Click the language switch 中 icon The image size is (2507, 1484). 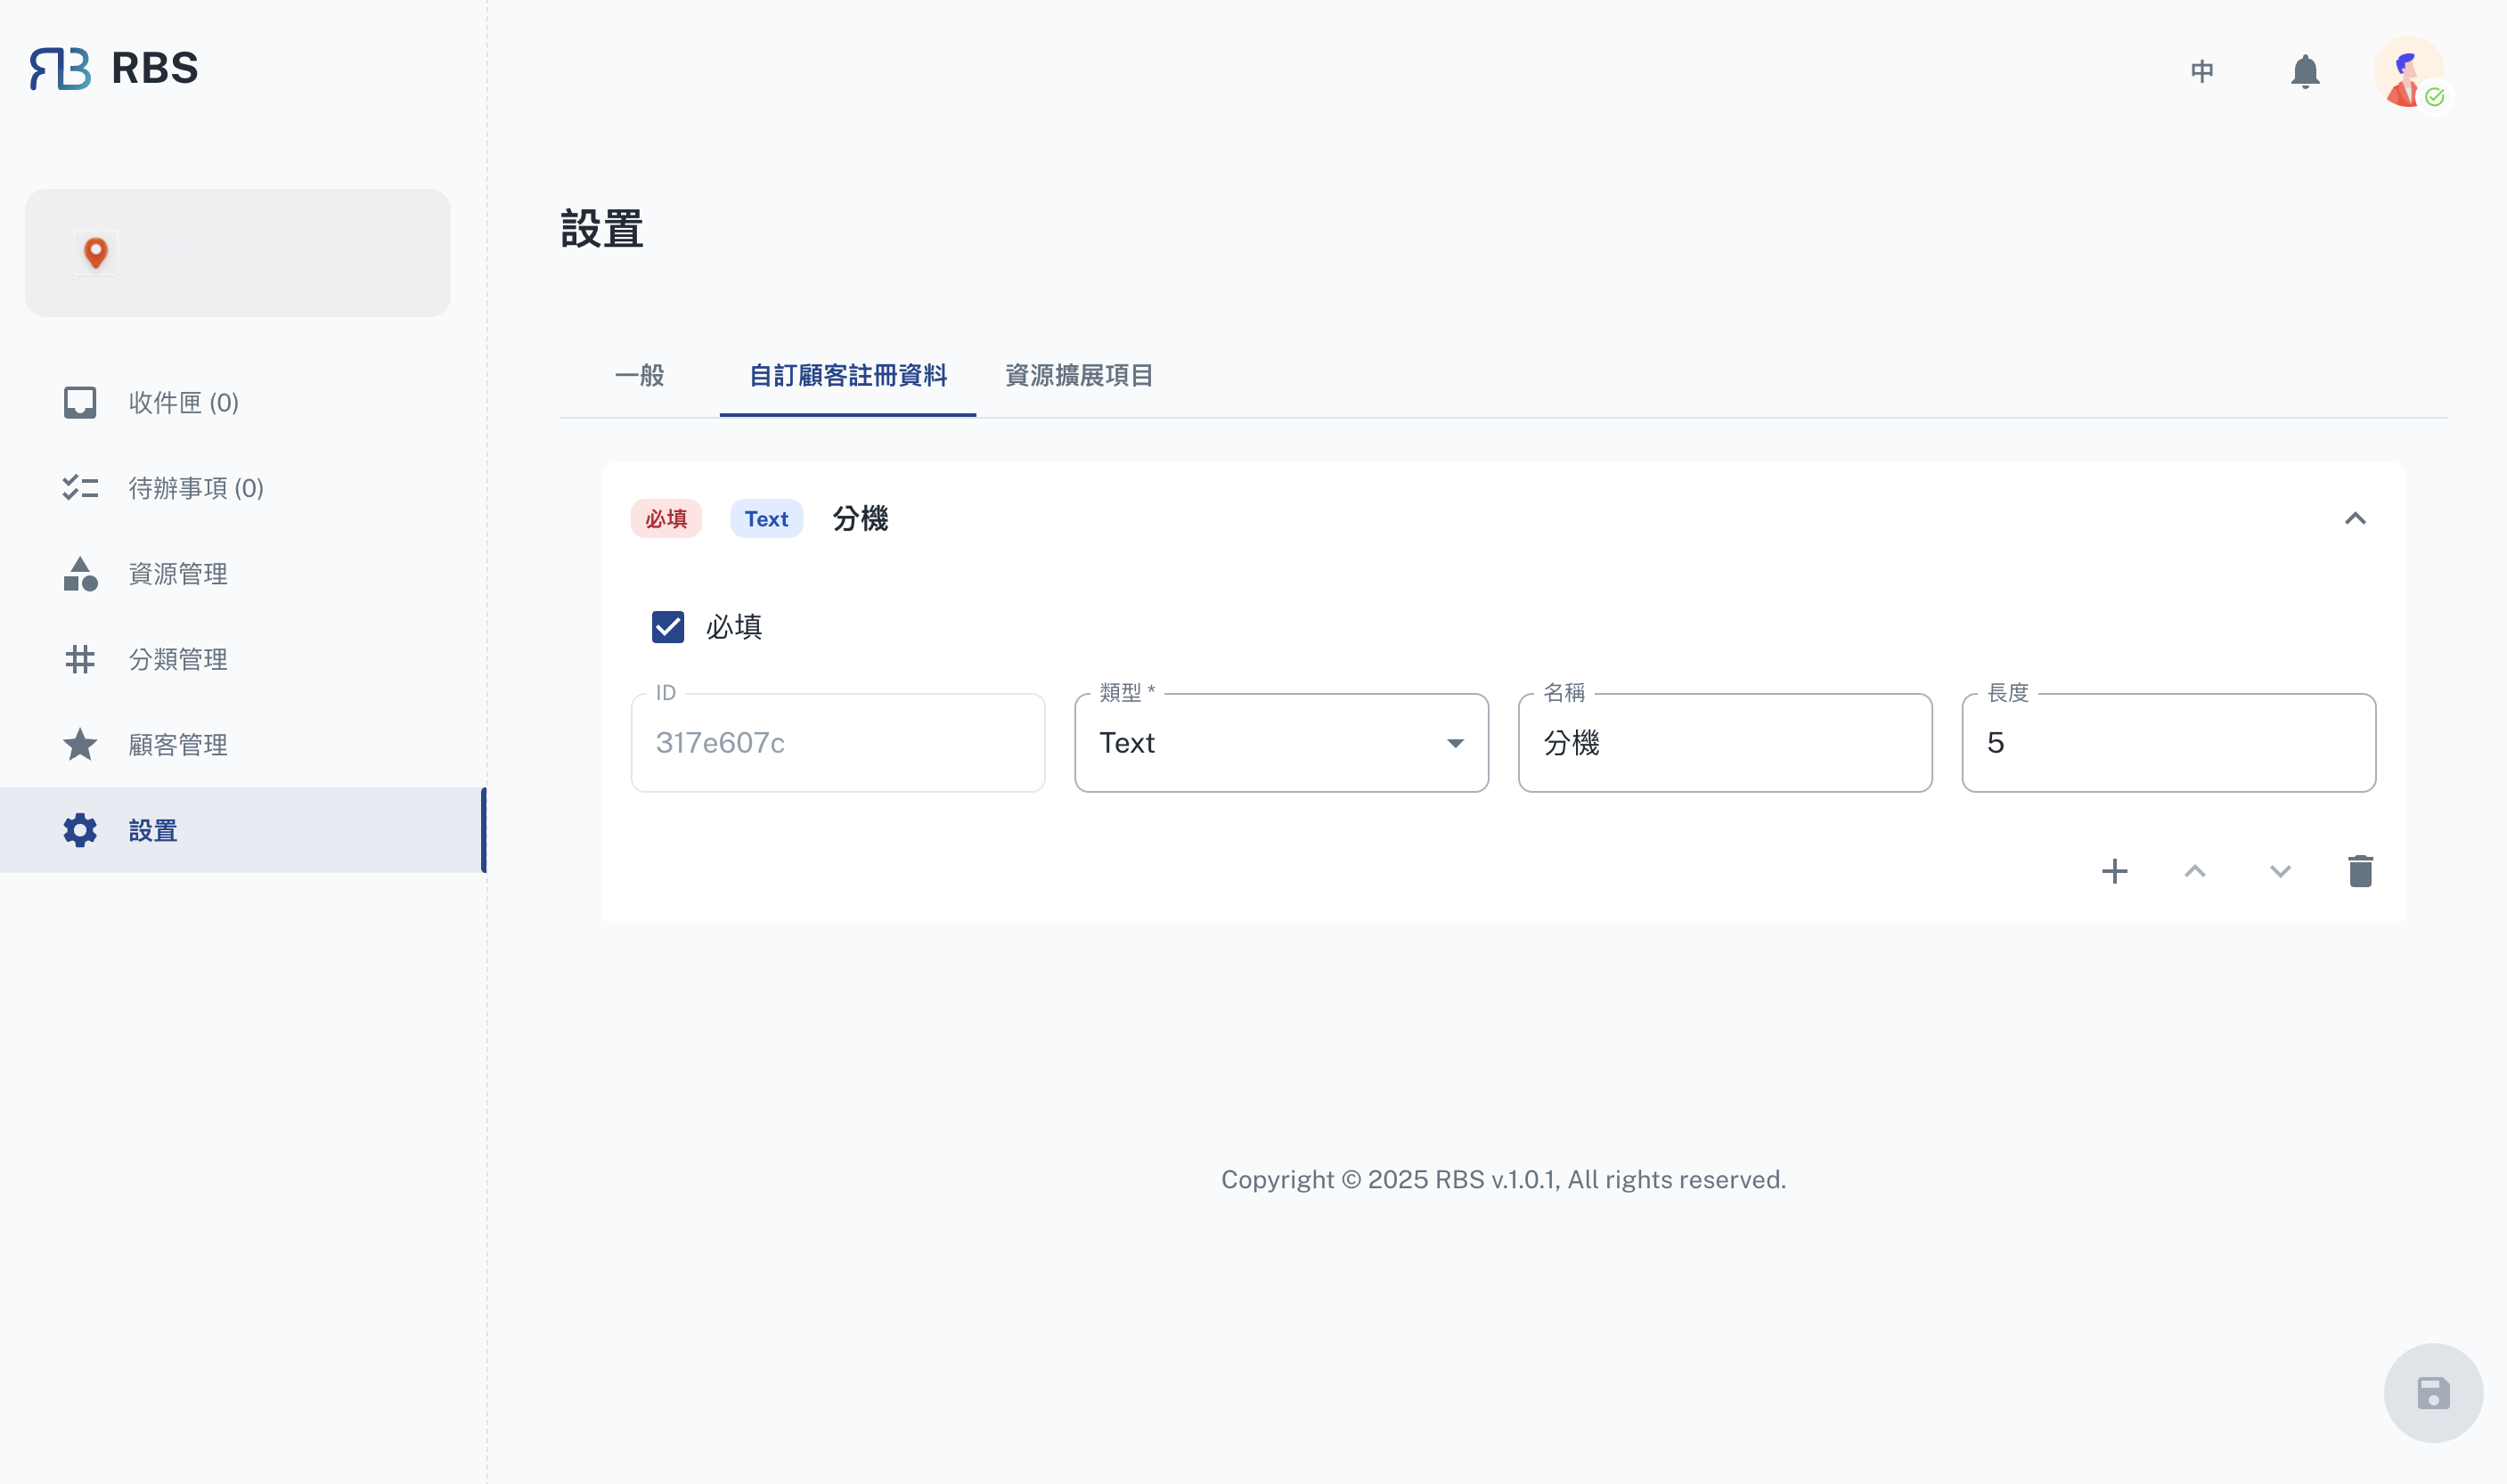[2201, 72]
